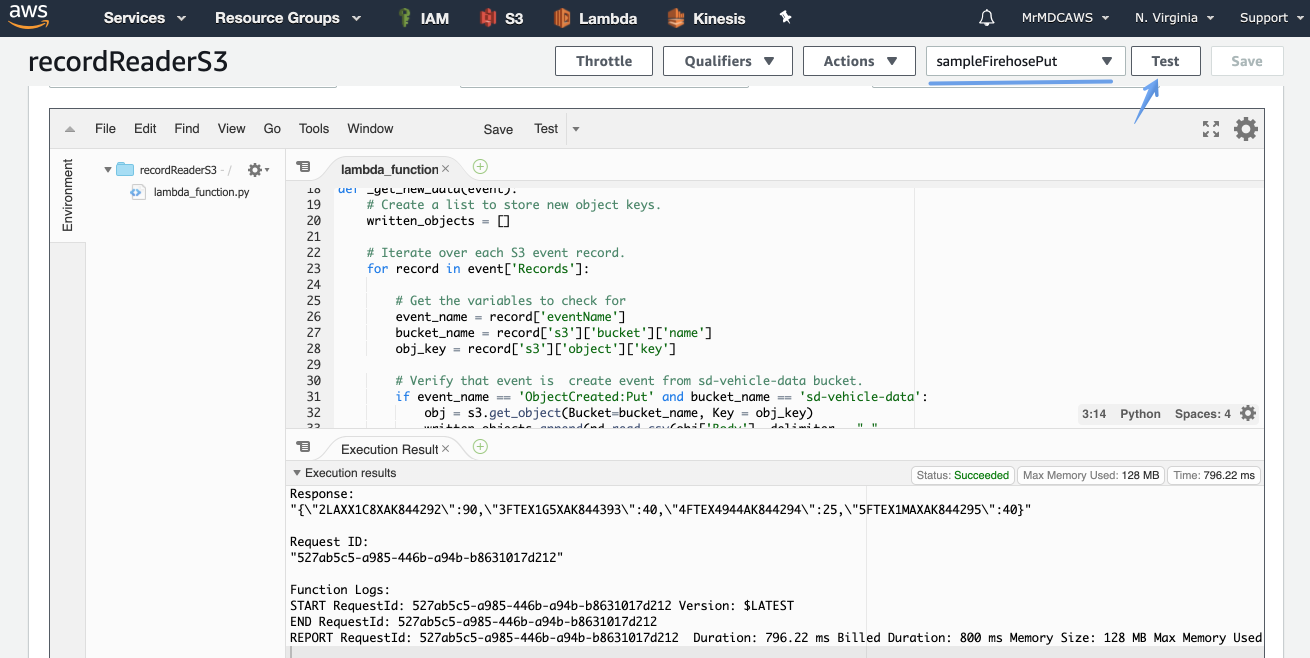
Task: Open the IAM shortcut in the top bar
Action: (x=423, y=18)
